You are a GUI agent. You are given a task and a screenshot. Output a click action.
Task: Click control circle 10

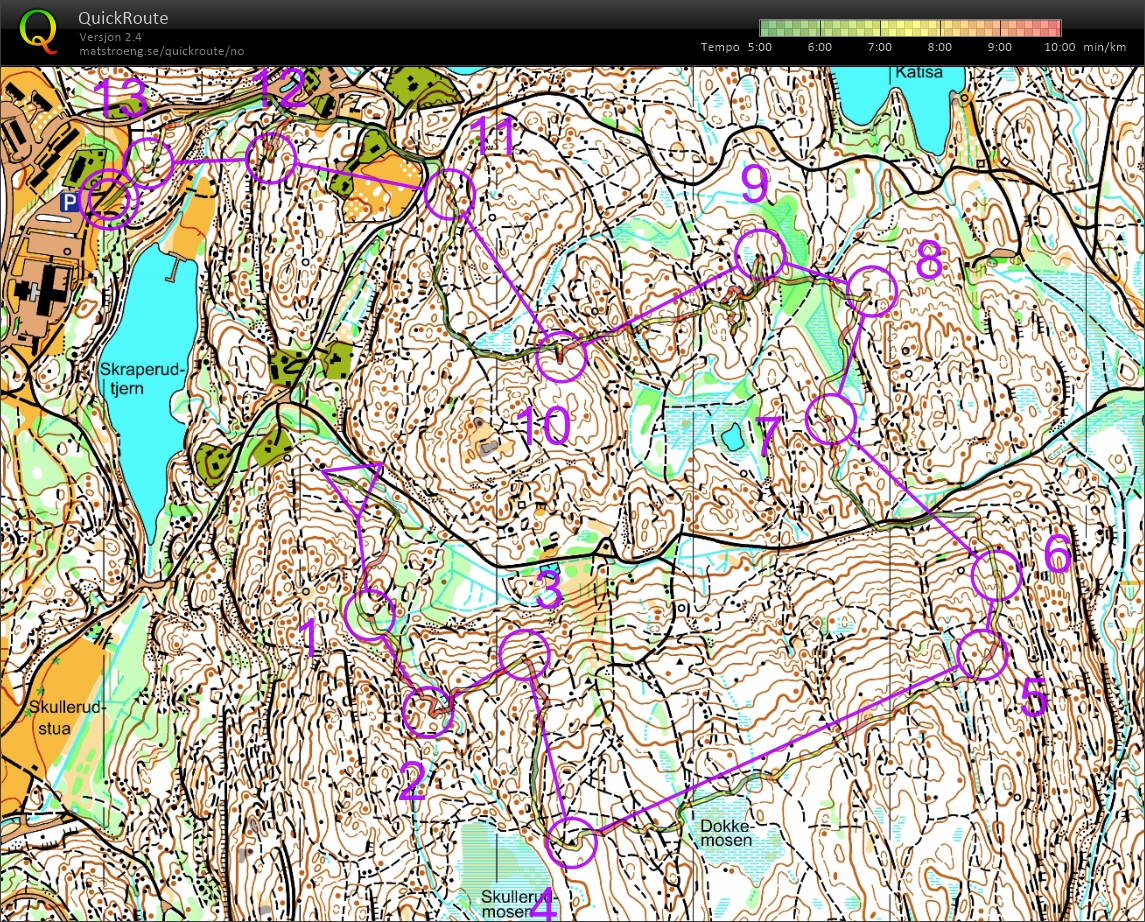click(560, 357)
